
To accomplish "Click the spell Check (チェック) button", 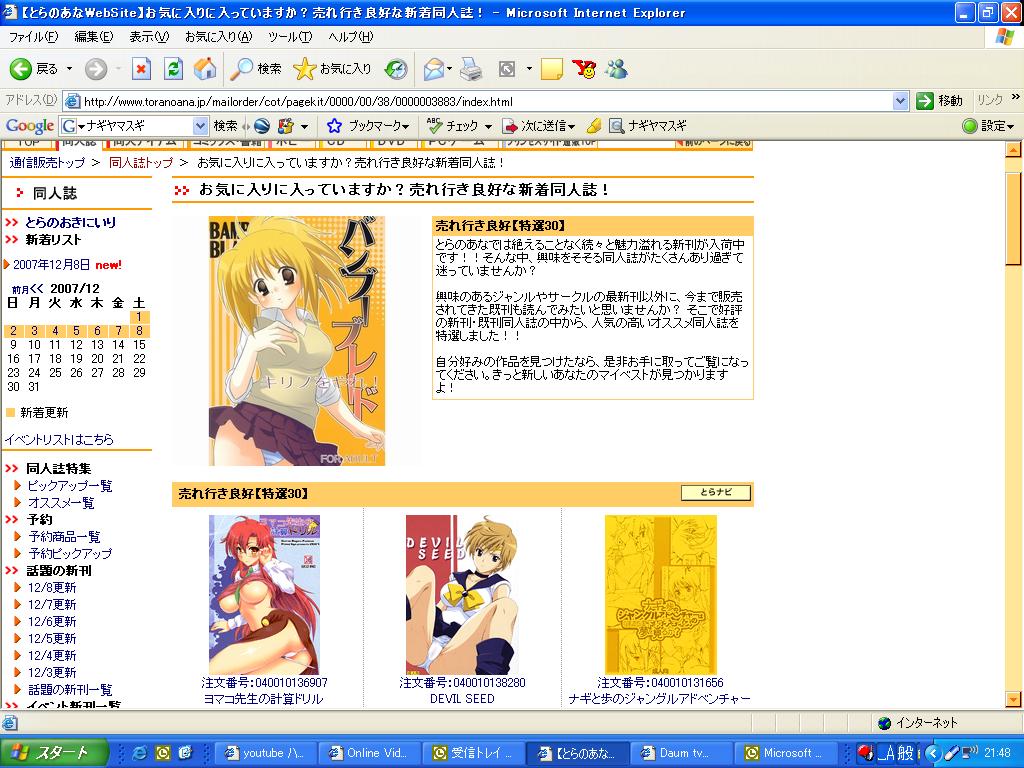I will (453, 125).
